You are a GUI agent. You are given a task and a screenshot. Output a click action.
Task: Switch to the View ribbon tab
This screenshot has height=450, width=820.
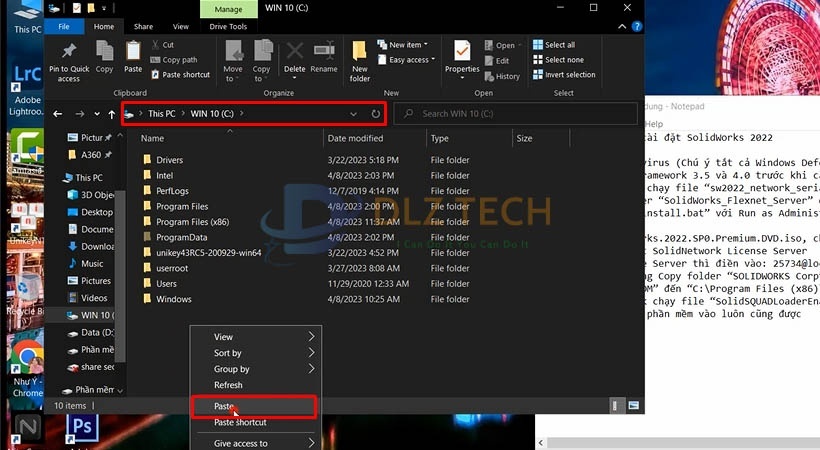(x=180, y=26)
